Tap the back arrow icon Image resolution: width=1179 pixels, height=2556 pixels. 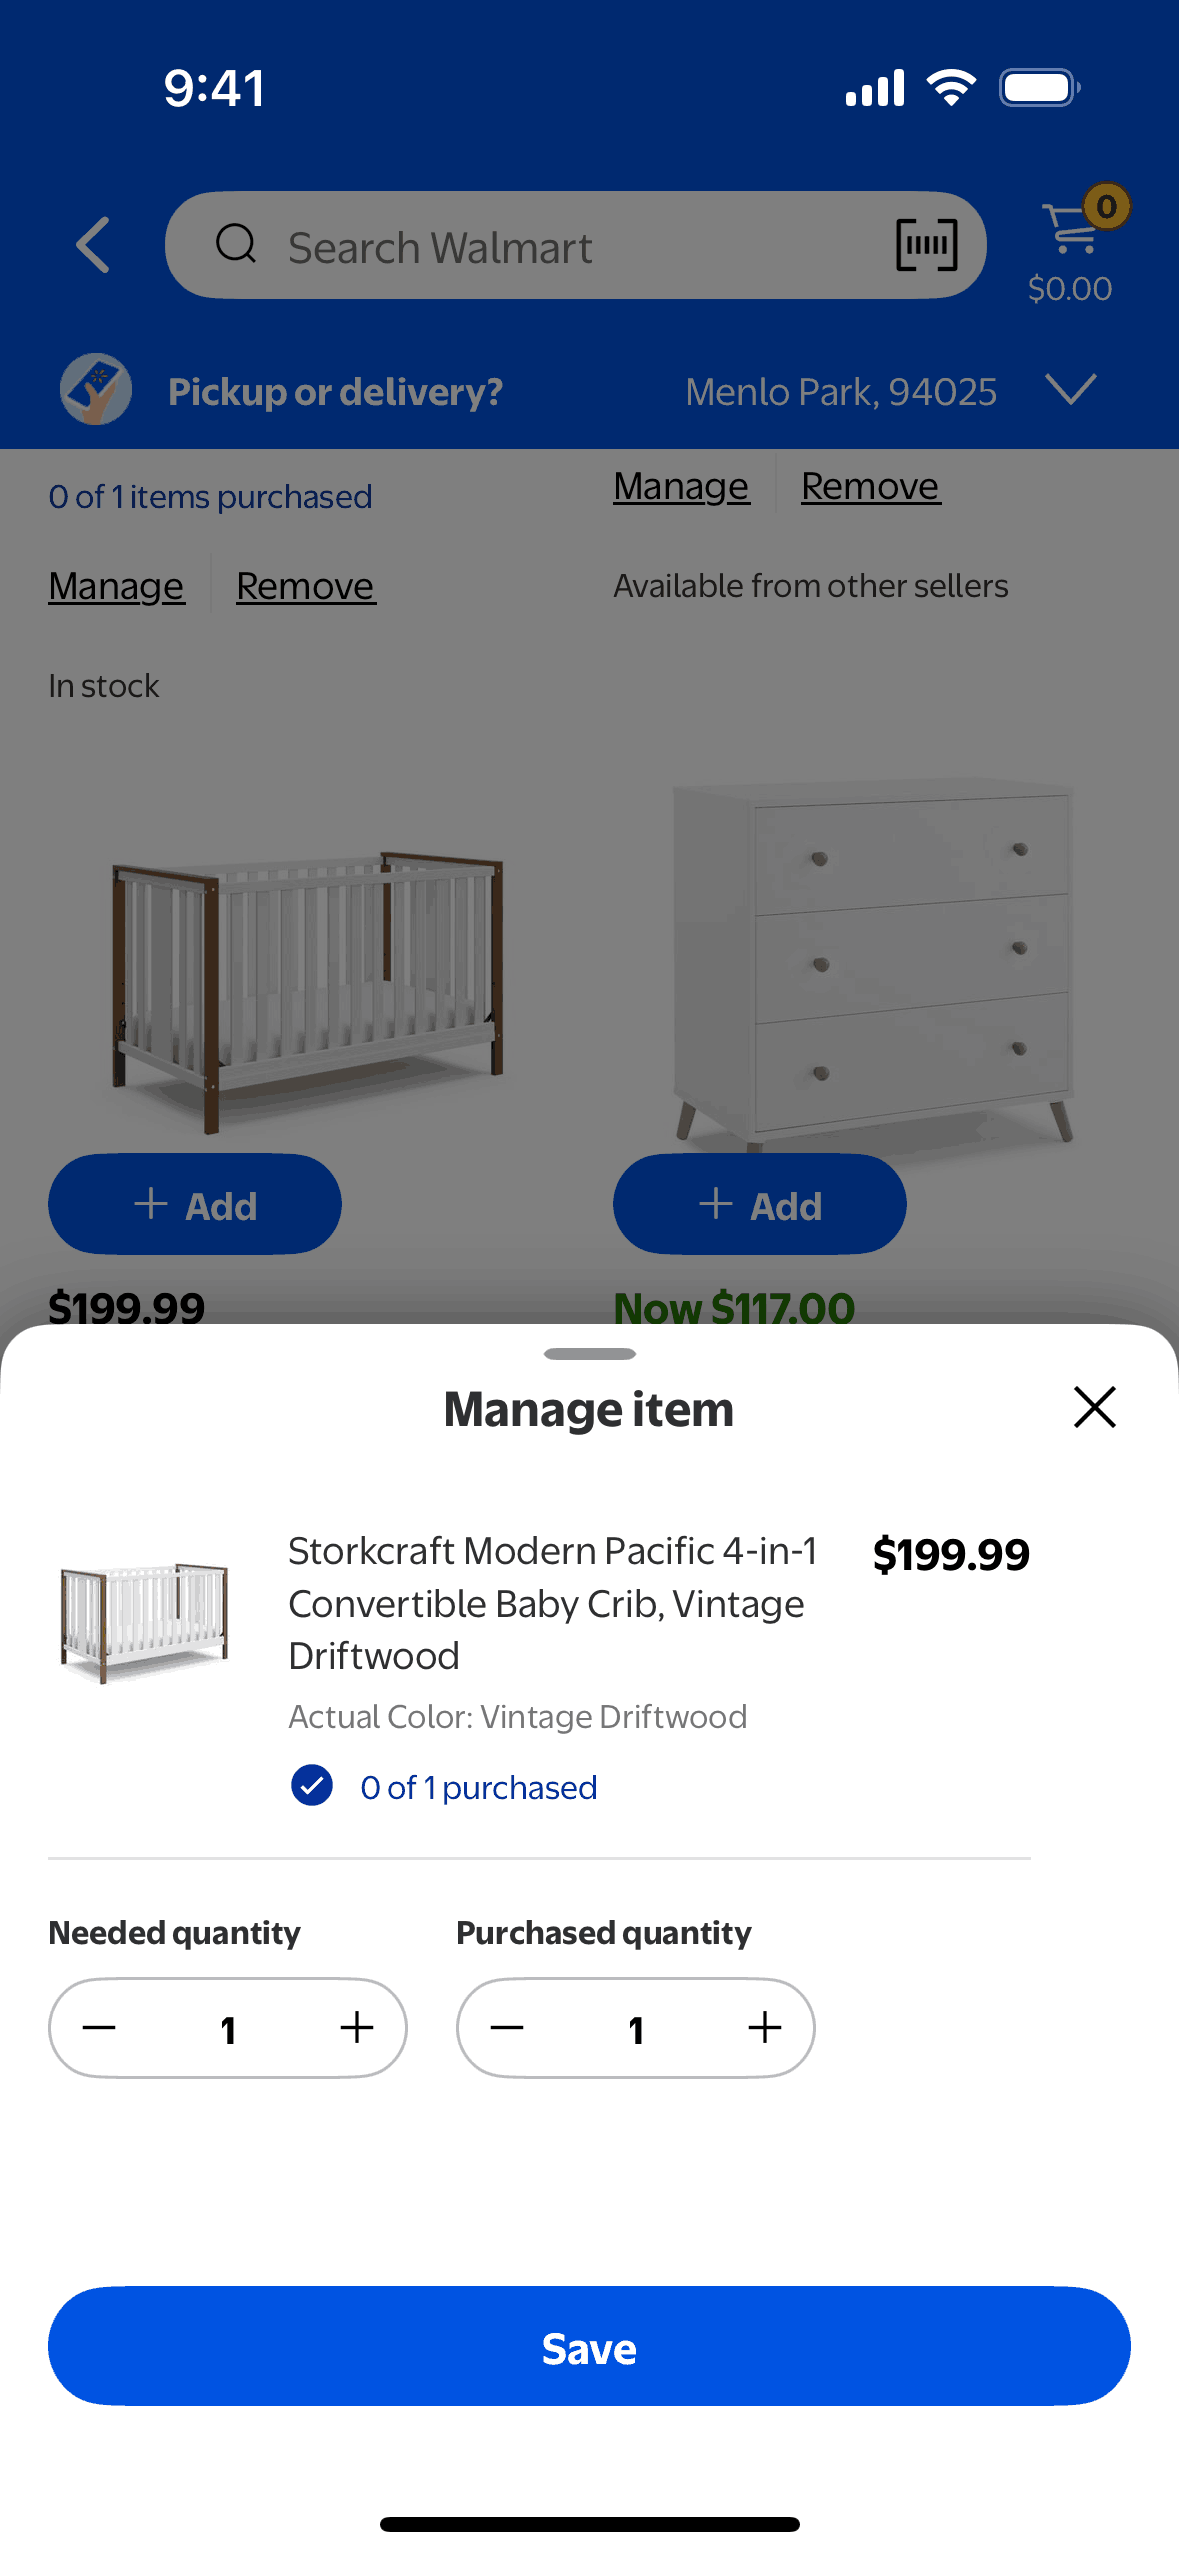93,245
